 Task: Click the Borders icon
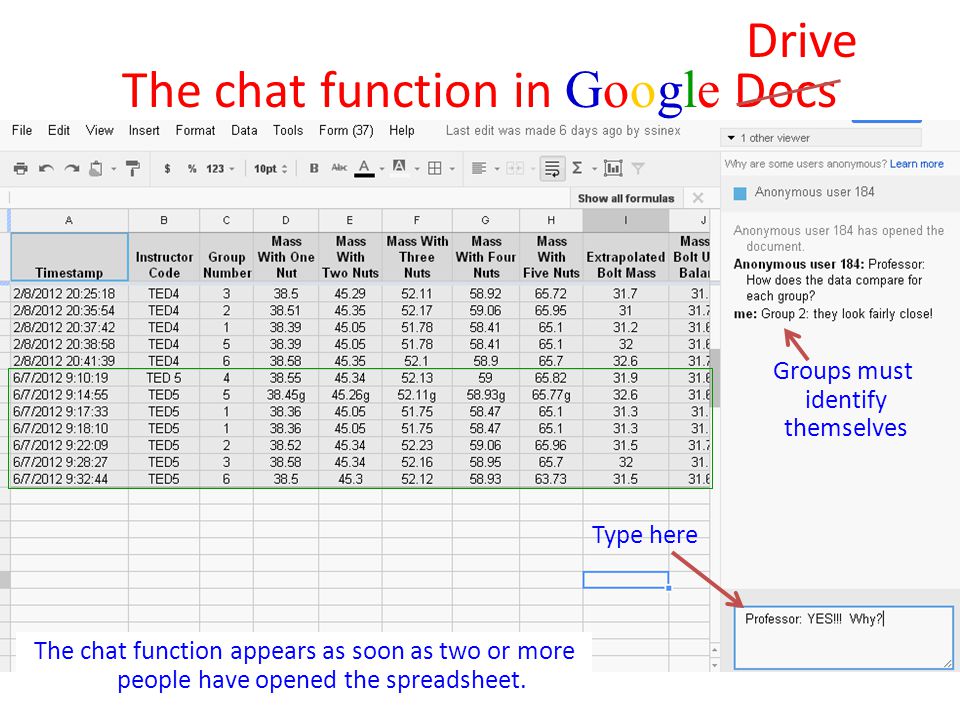click(x=435, y=168)
